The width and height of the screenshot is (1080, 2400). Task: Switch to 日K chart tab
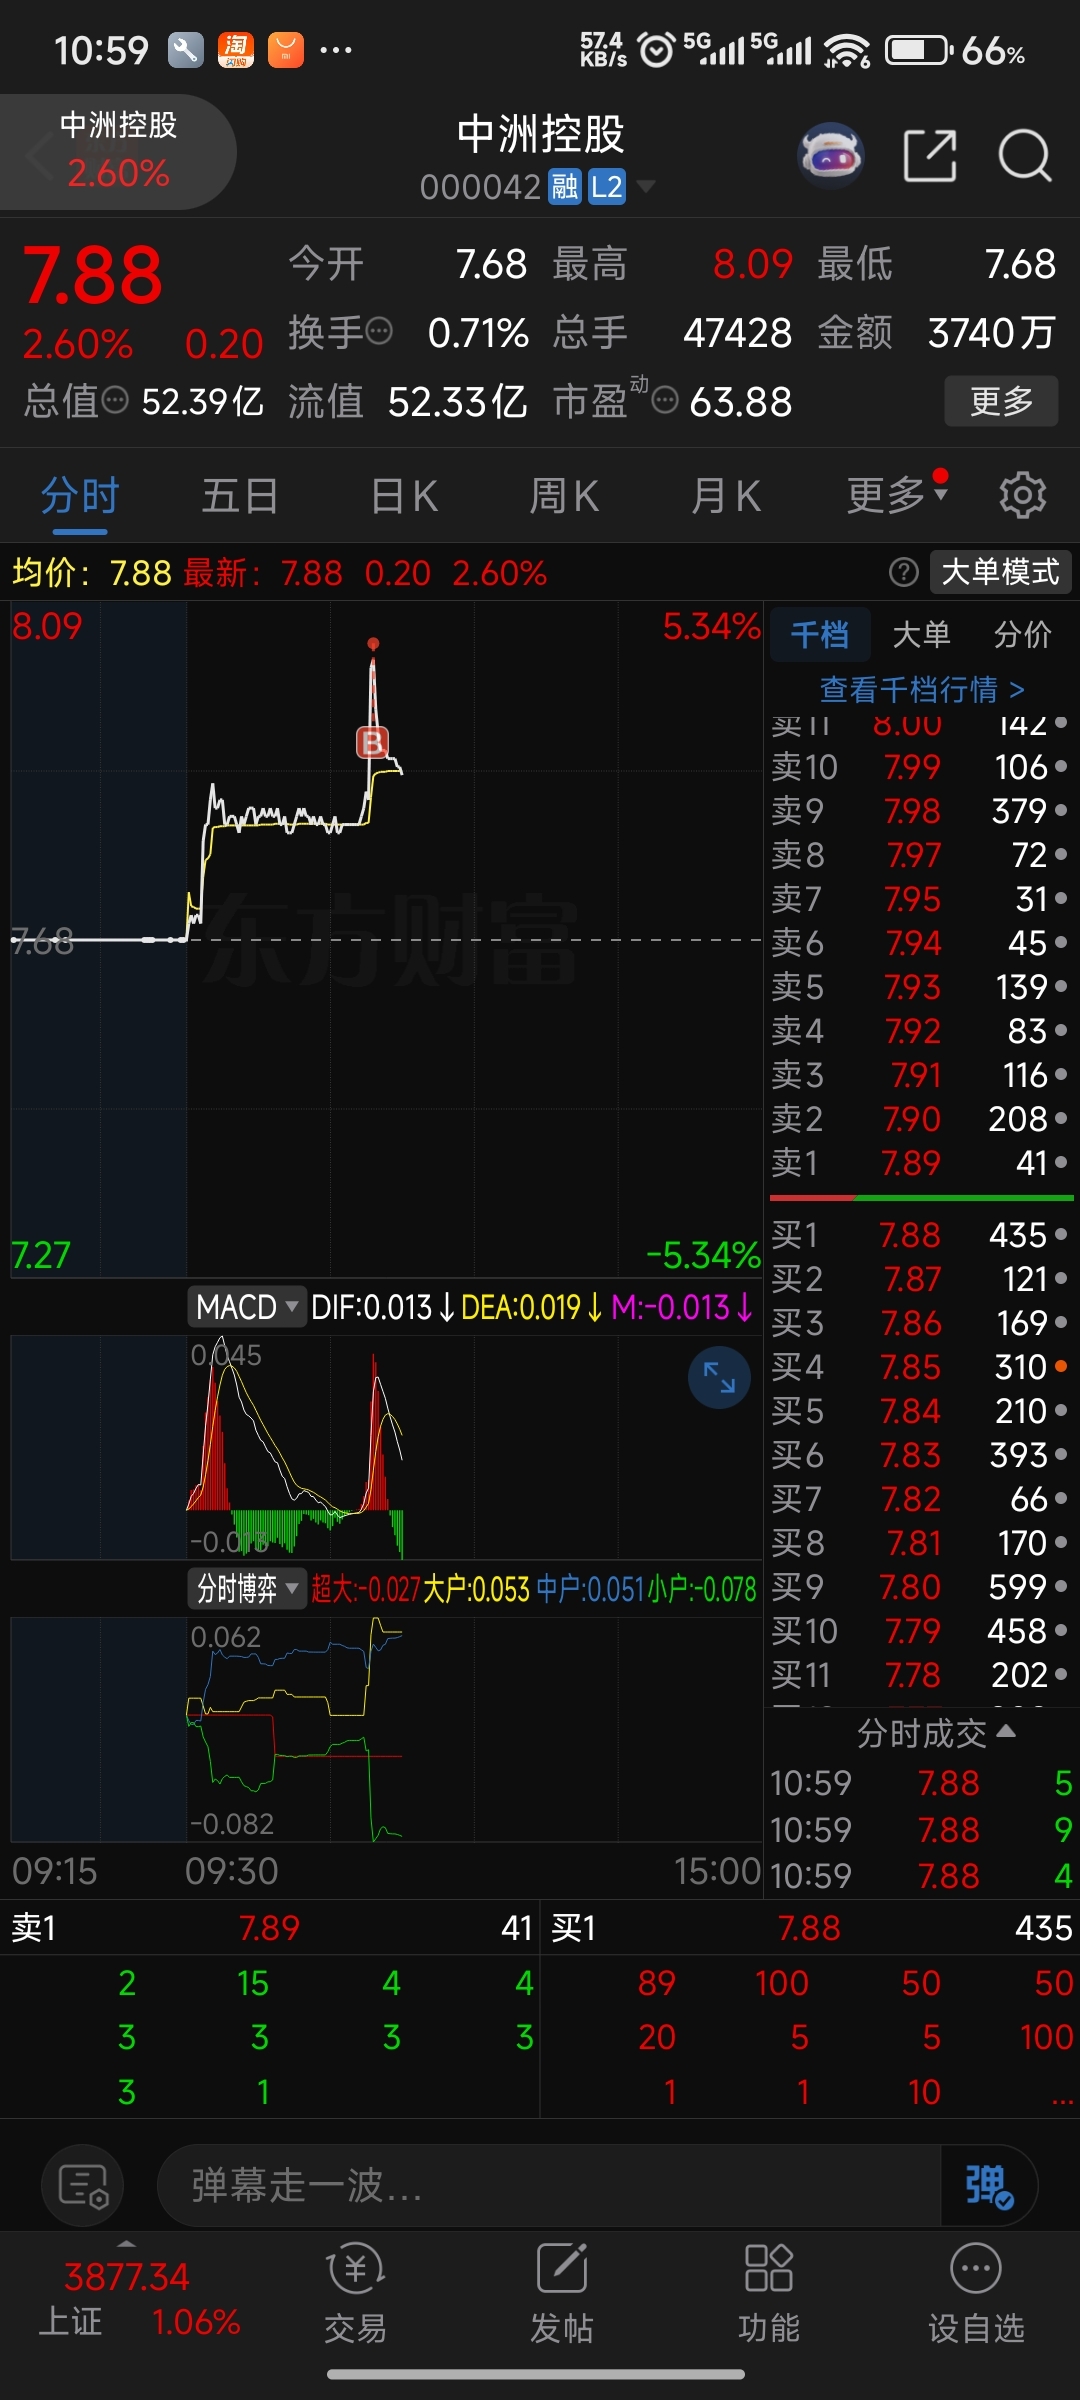tap(404, 496)
